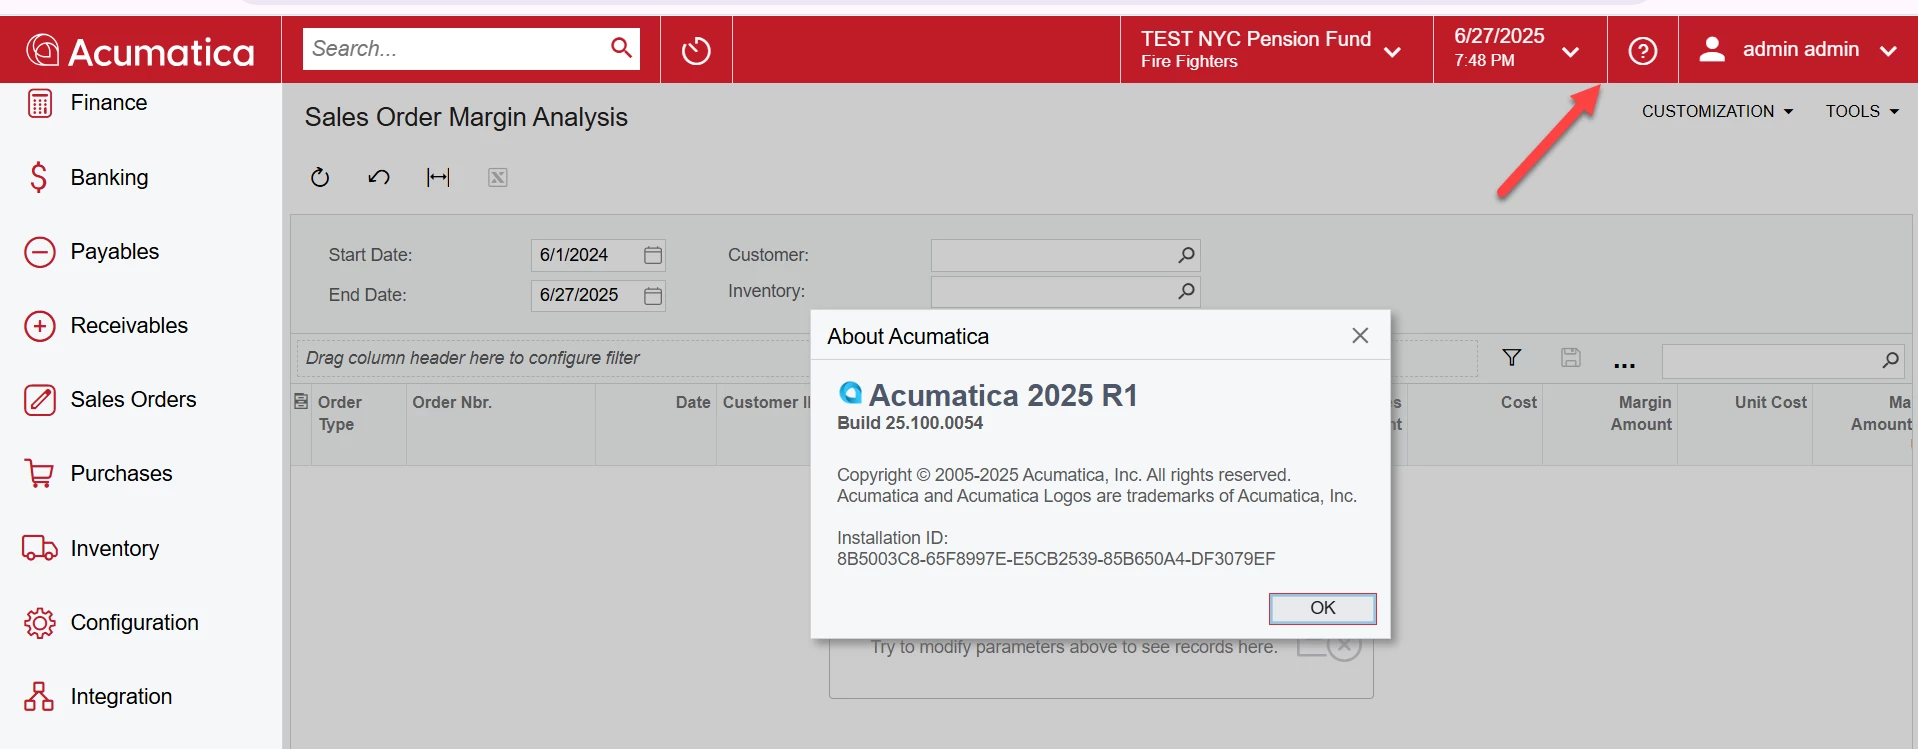Click the search magnifier icon
1918x749 pixels.
pyautogui.click(x=621, y=48)
